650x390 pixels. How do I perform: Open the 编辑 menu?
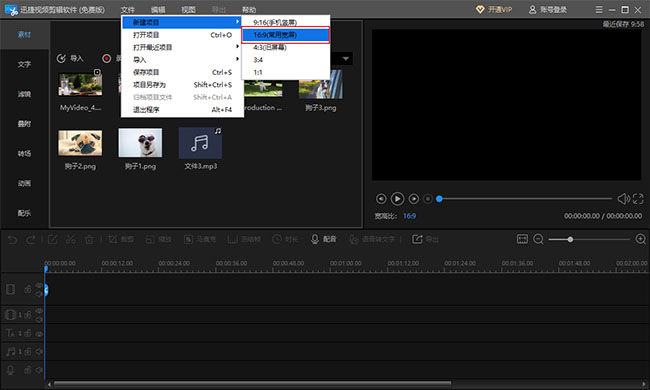click(158, 10)
